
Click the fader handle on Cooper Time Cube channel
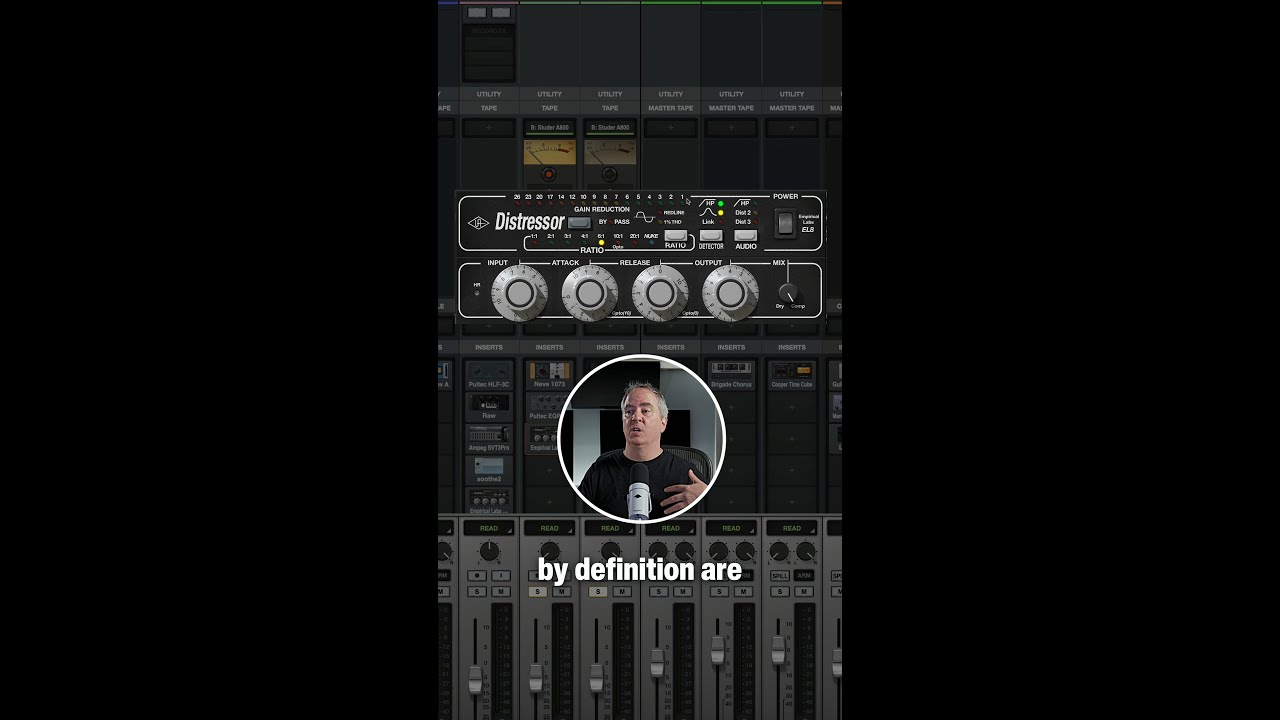tap(779, 653)
